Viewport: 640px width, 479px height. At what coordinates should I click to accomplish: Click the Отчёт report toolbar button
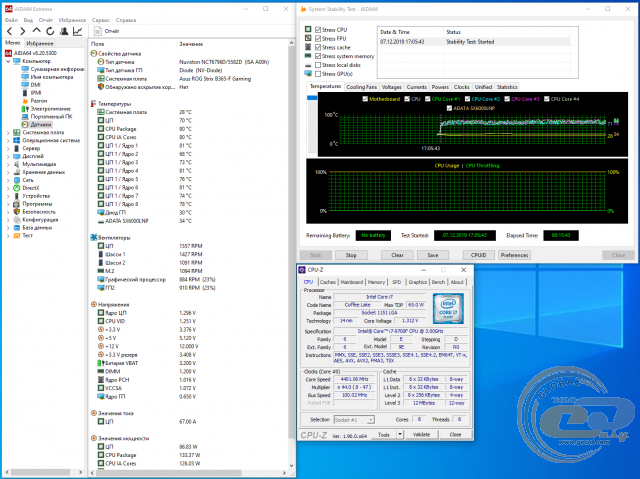pos(107,31)
